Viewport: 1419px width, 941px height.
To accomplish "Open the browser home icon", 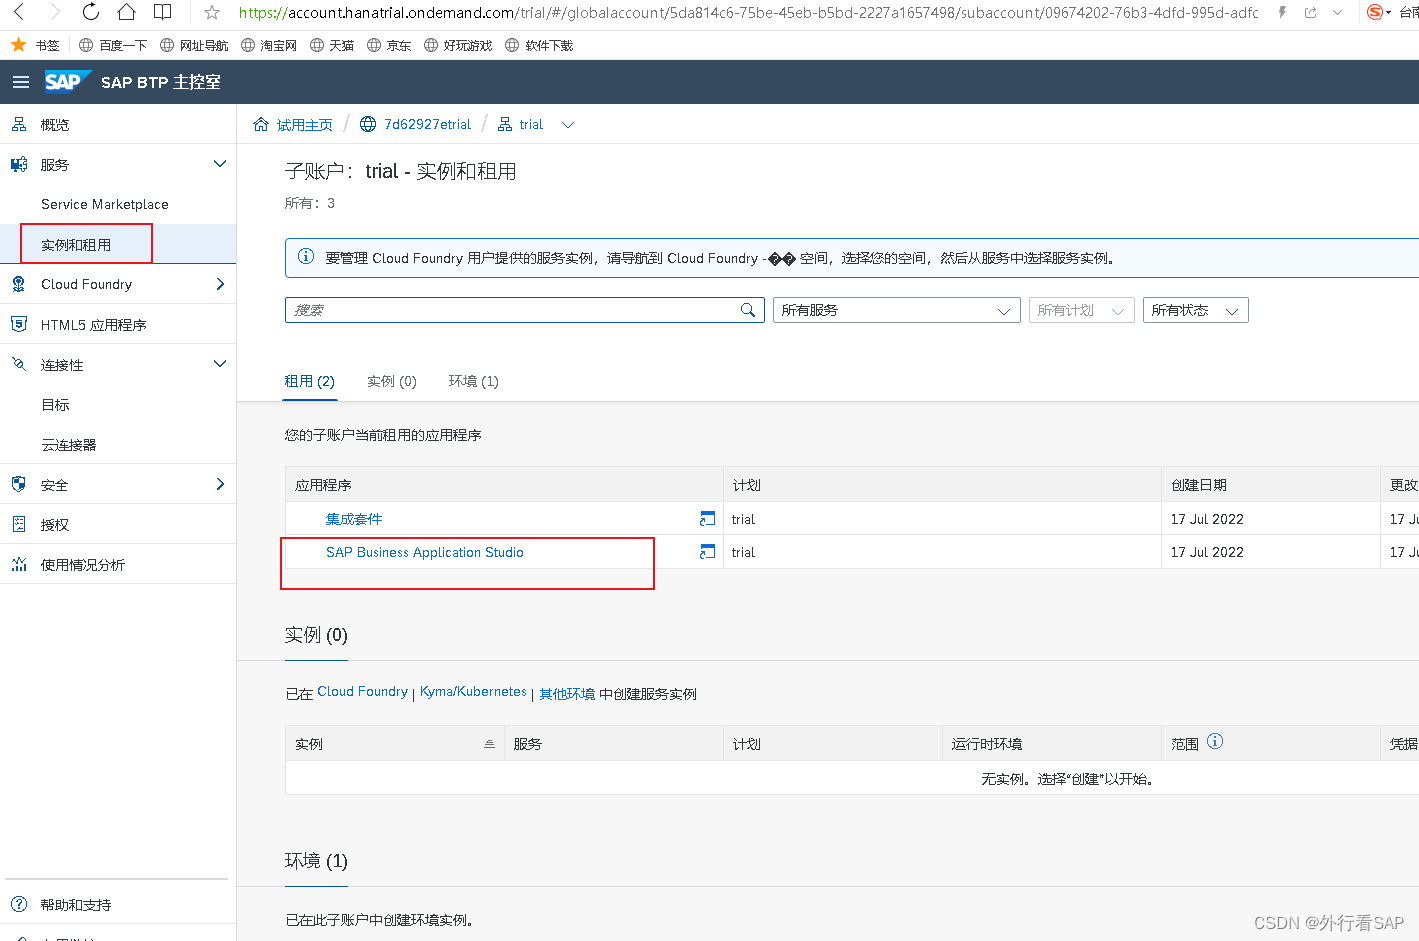I will pos(126,12).
